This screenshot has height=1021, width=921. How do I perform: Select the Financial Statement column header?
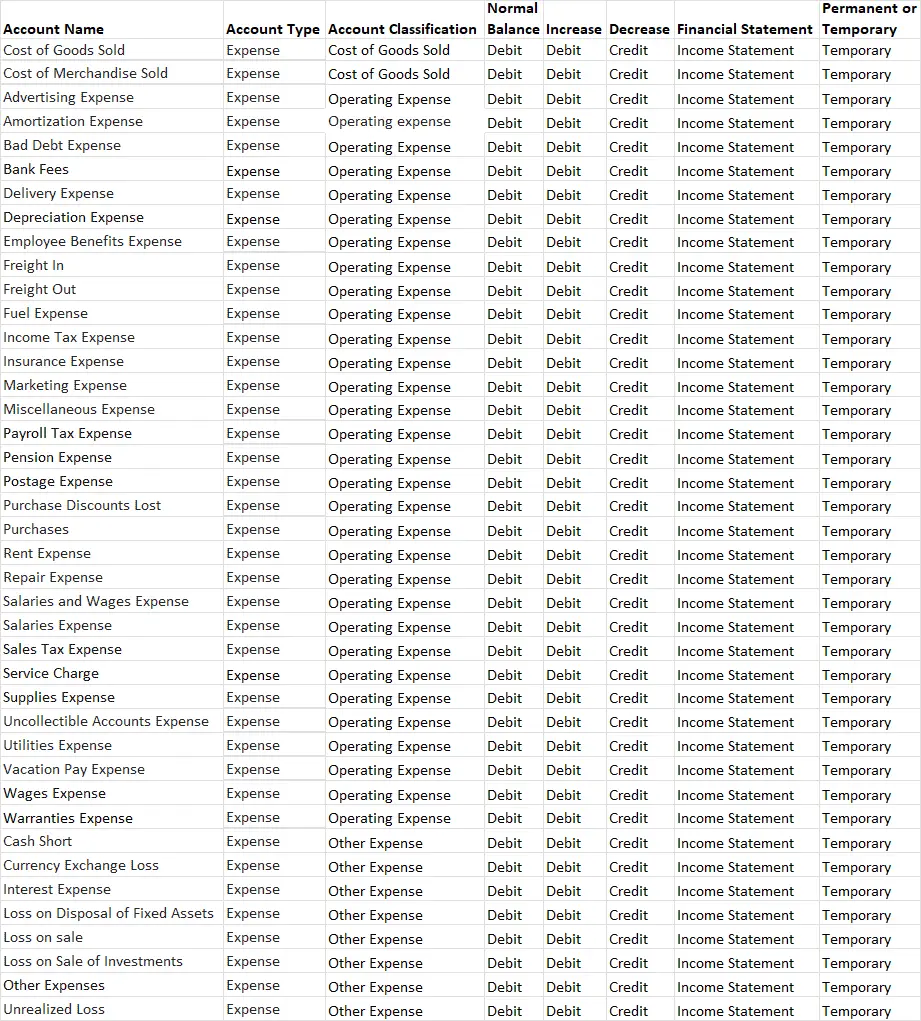click(744, 29)
